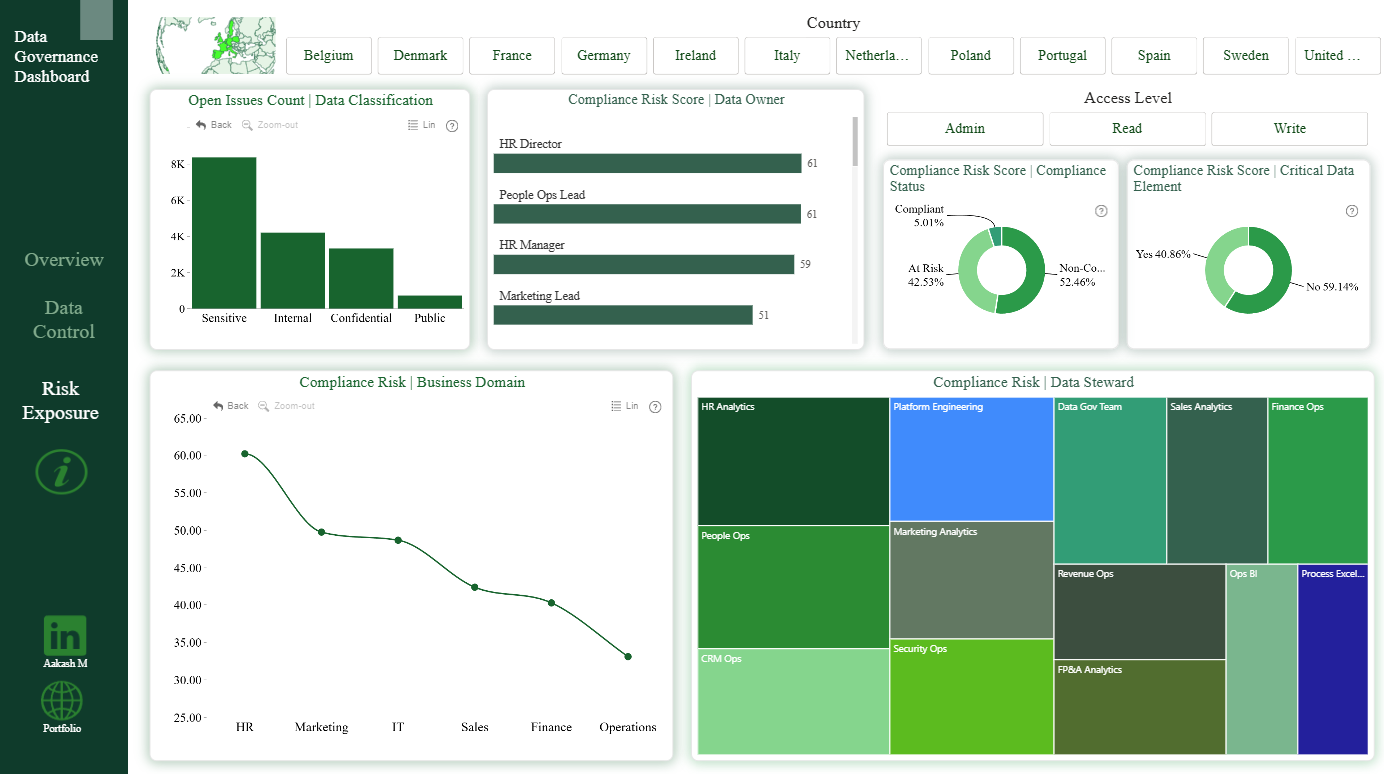Click Zoom-out in the Business Domain chart

286,406
